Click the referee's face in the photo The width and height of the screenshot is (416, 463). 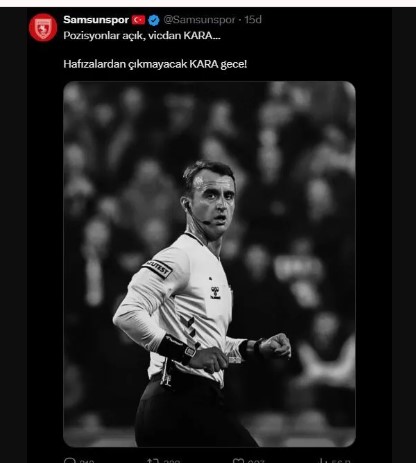pos(213,202)
